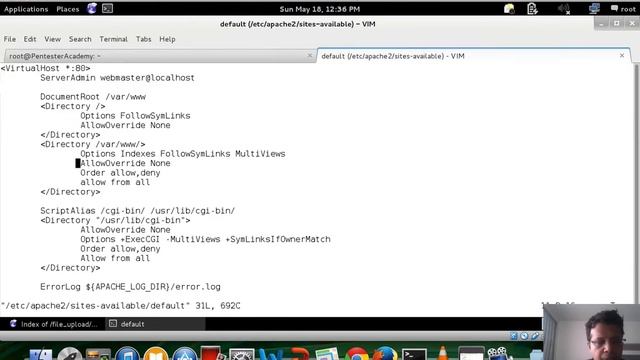
Task: Open the App Store icon in dock
Action: [x=184, y=354]
